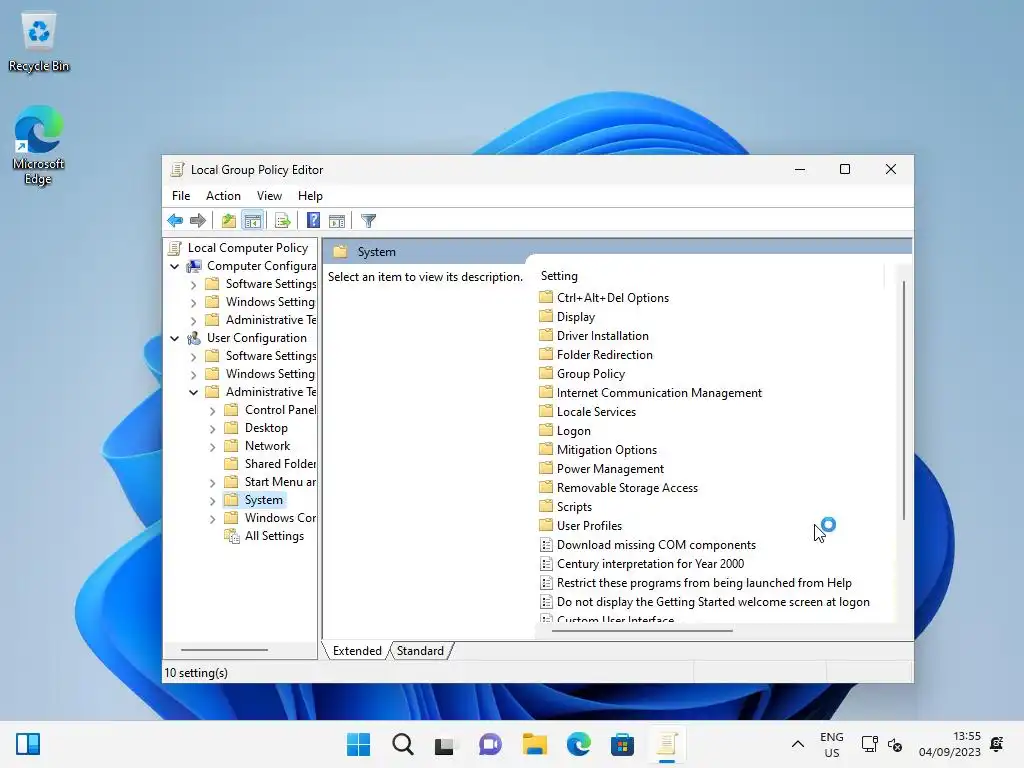Toggle the Show/Hide Action Pane icon
1024x768 pixels.
337,221
